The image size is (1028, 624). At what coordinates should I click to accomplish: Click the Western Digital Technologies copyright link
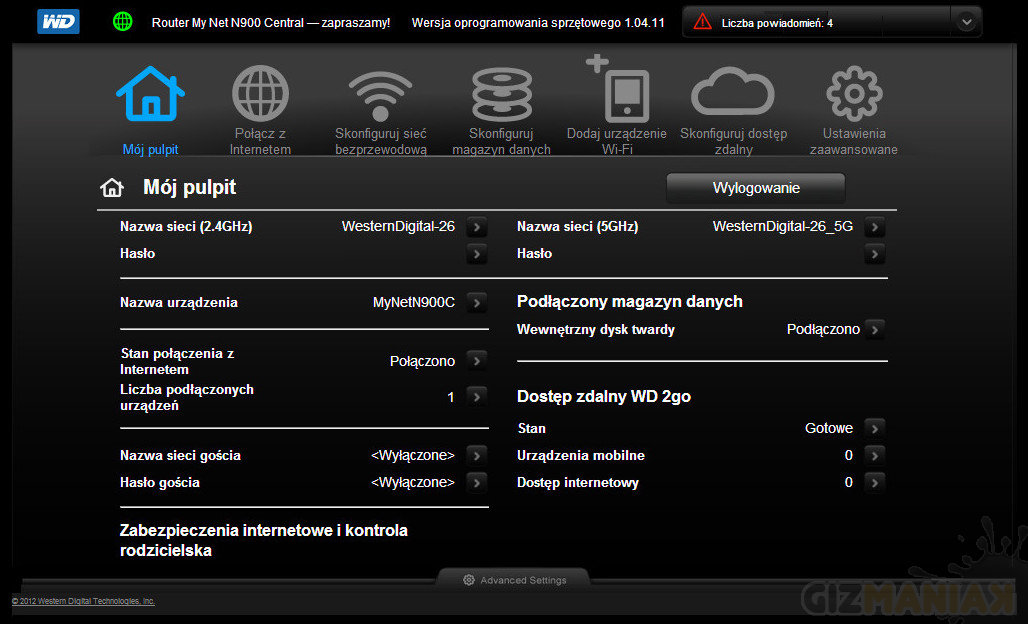[83, 601]
